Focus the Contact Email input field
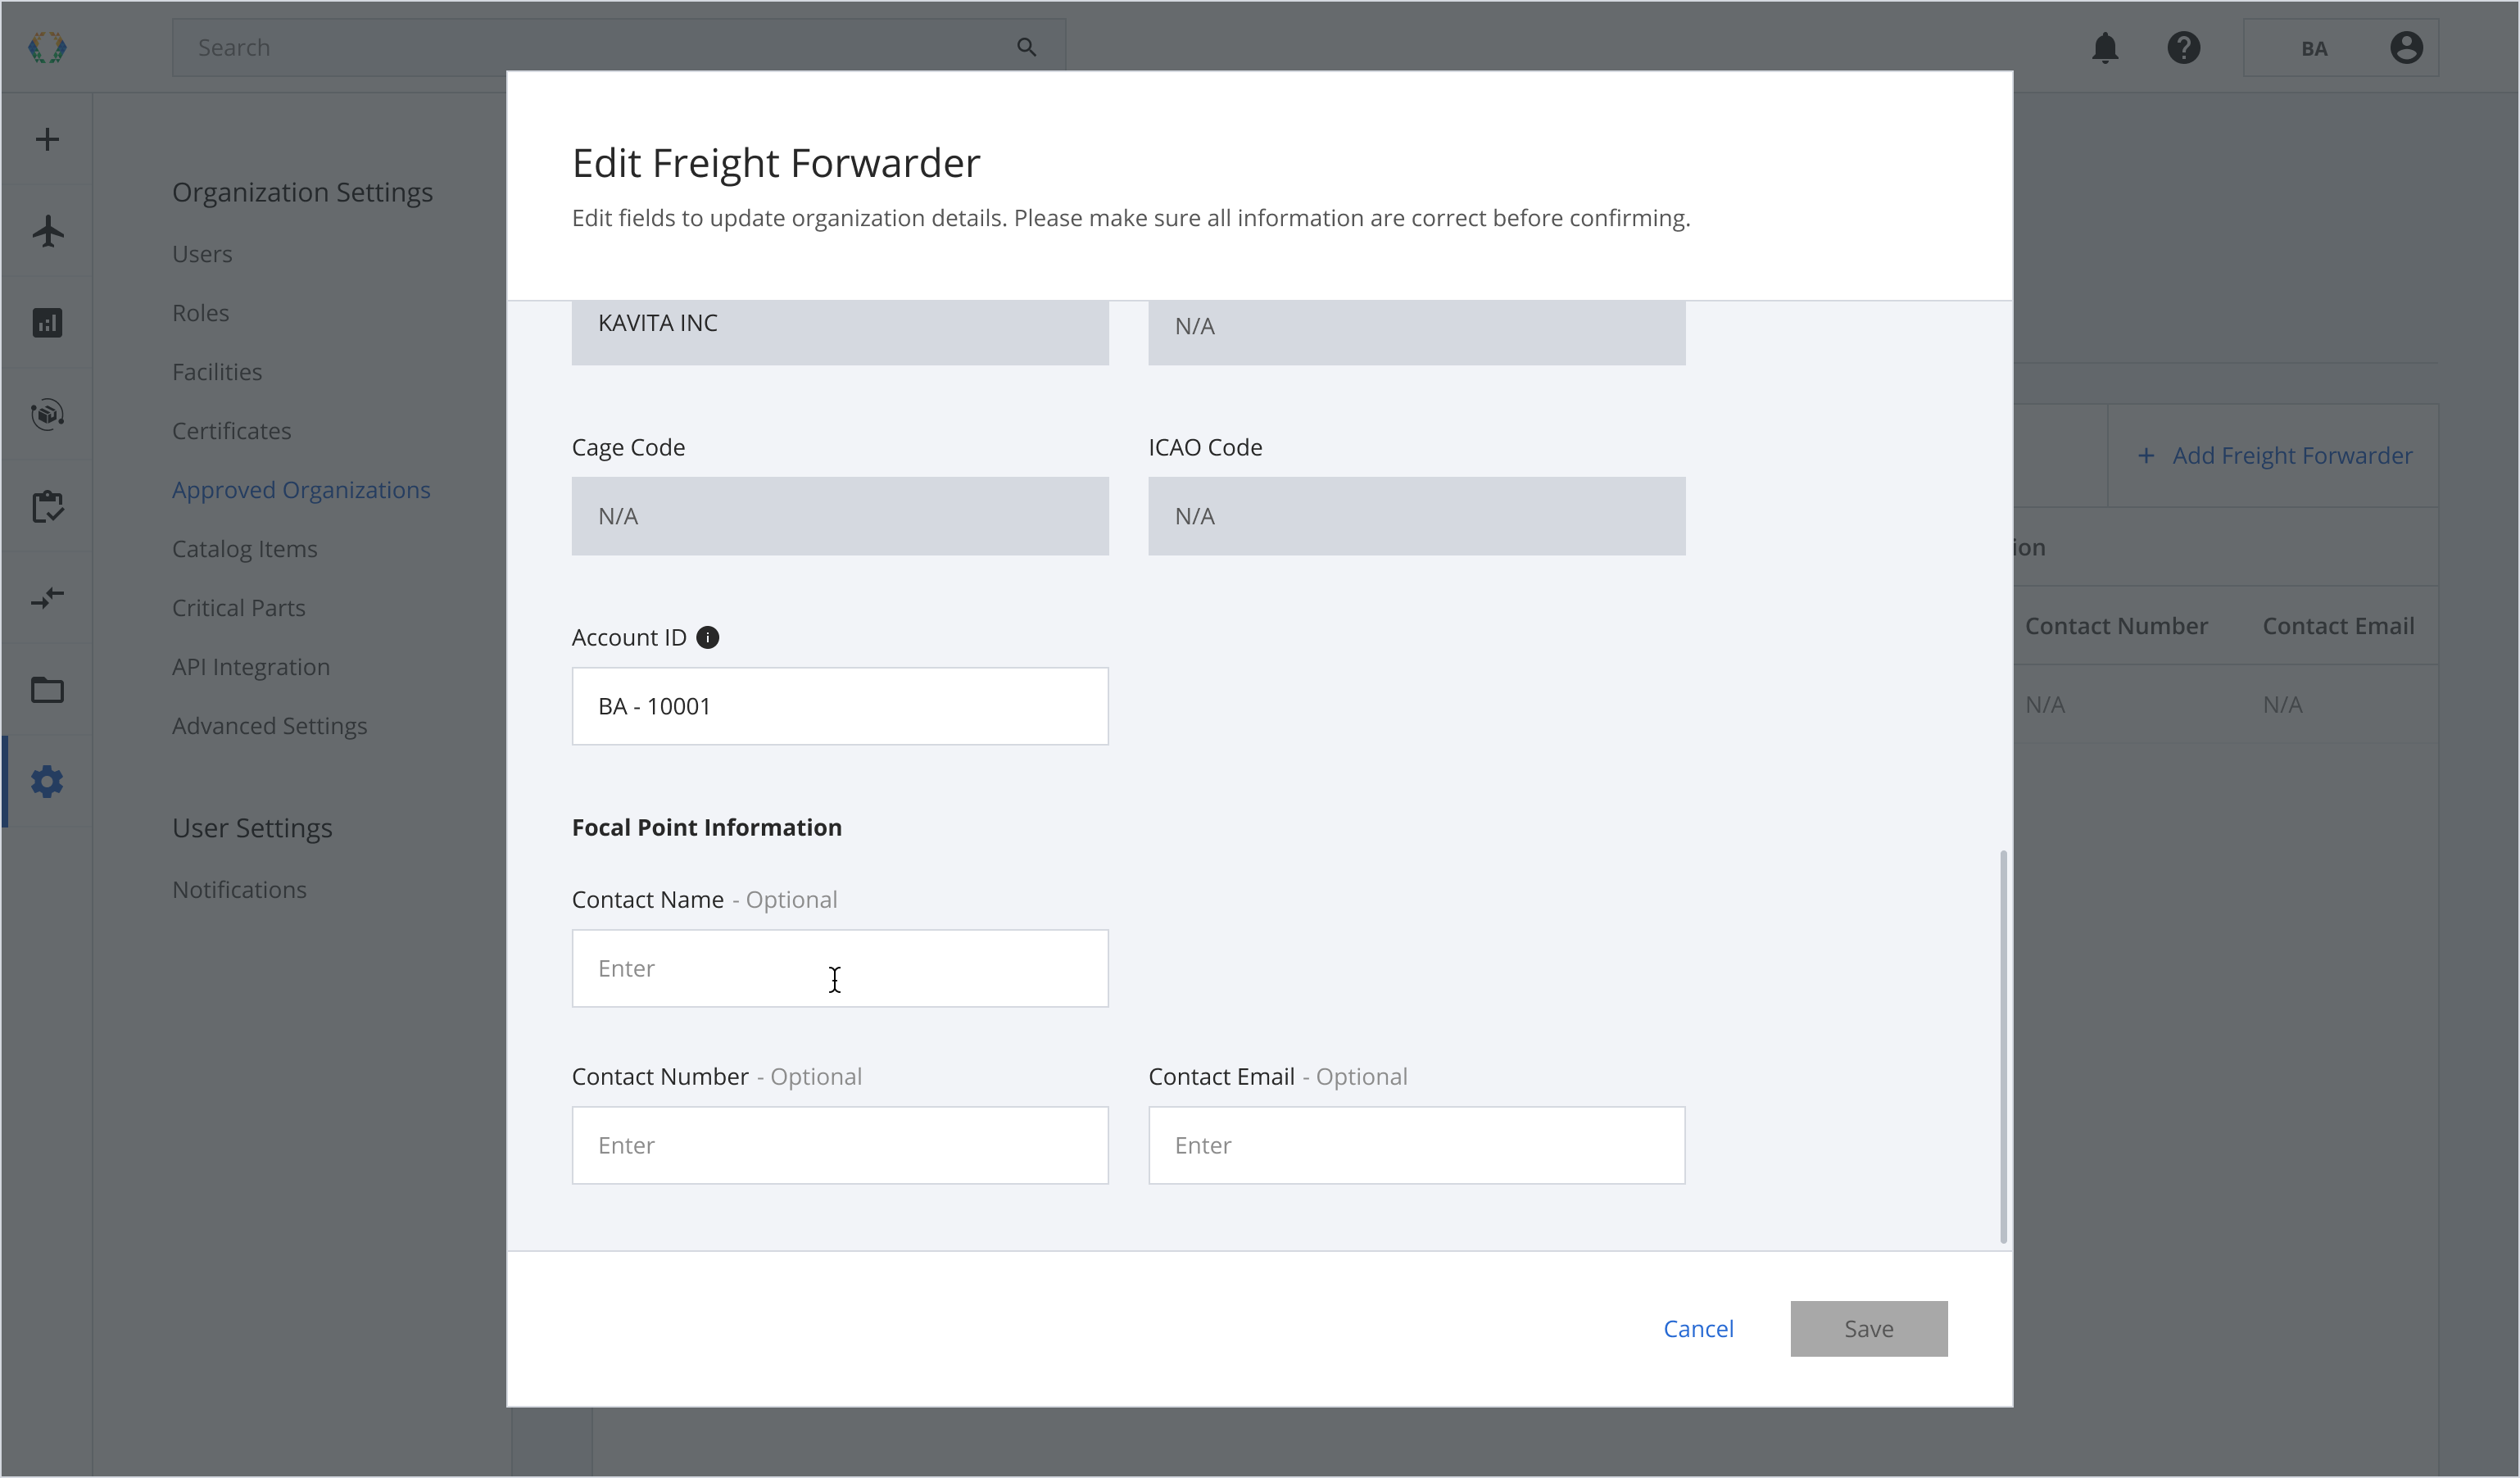This screenshot has height=1478, width=2520. pos(1416,1145)
